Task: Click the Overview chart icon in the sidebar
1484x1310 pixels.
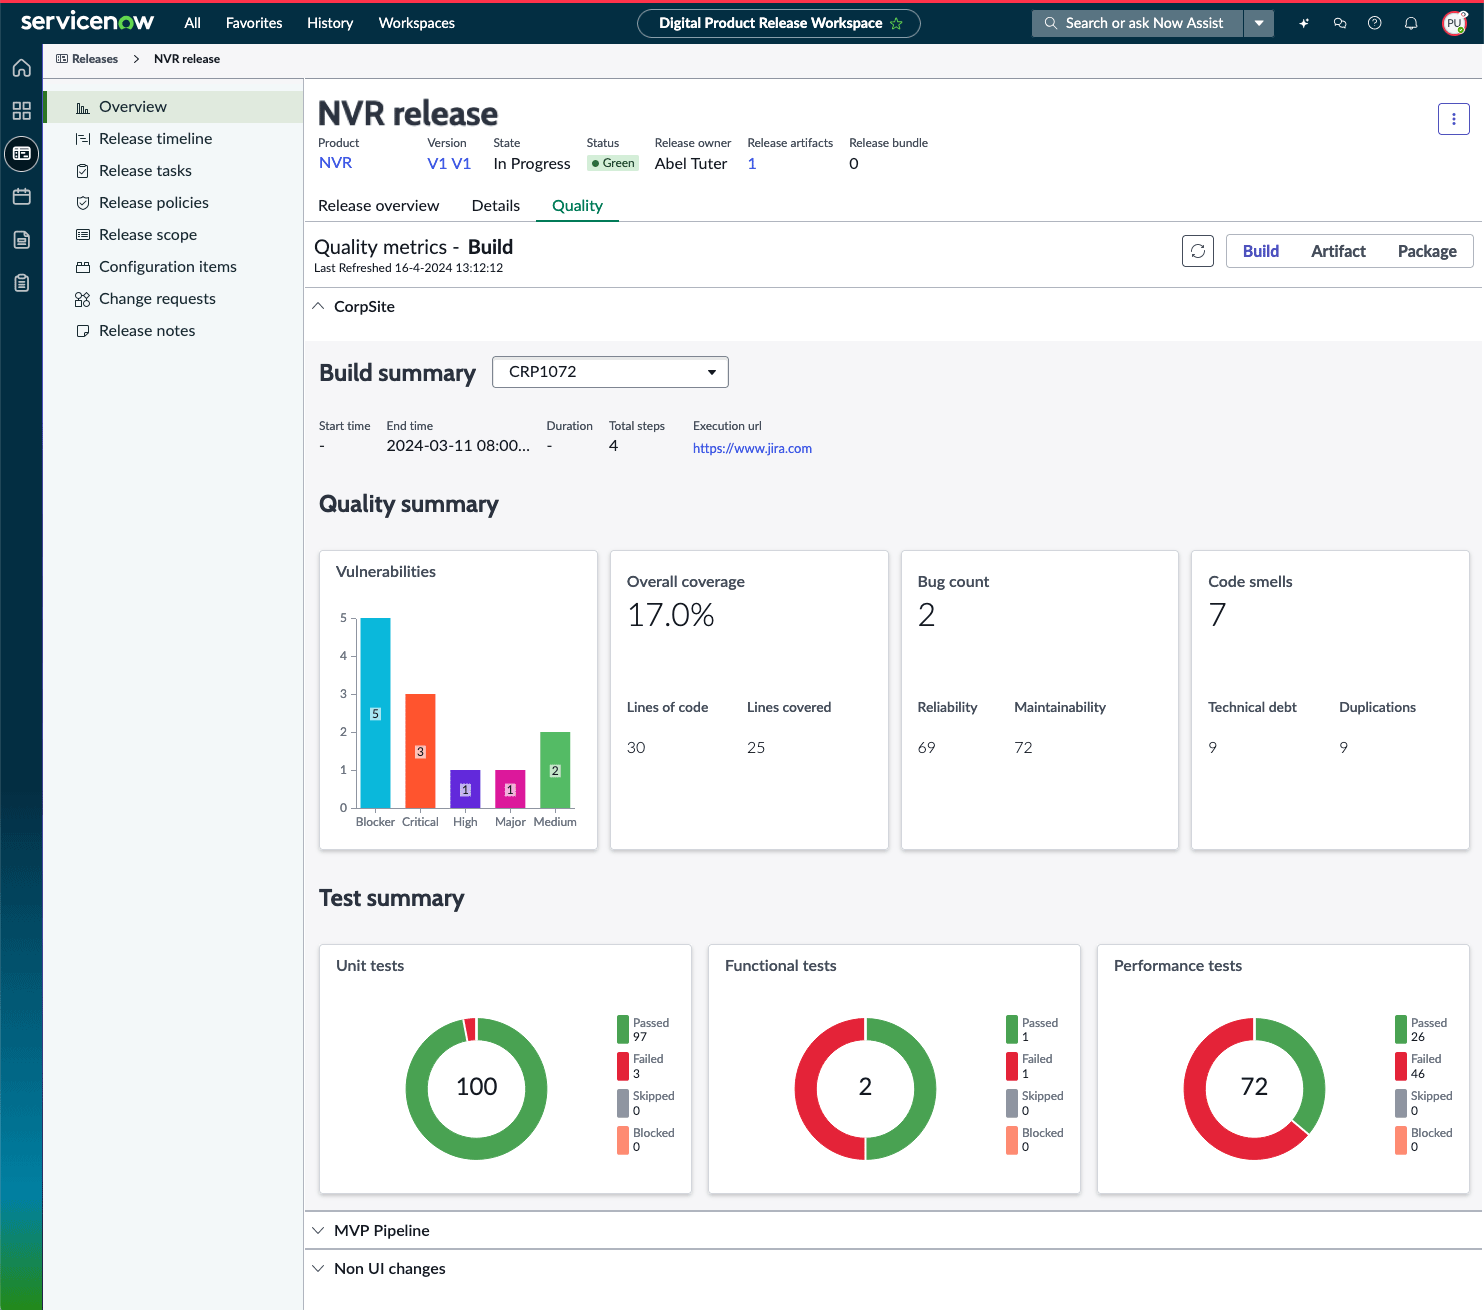Action: coord(83,107)
